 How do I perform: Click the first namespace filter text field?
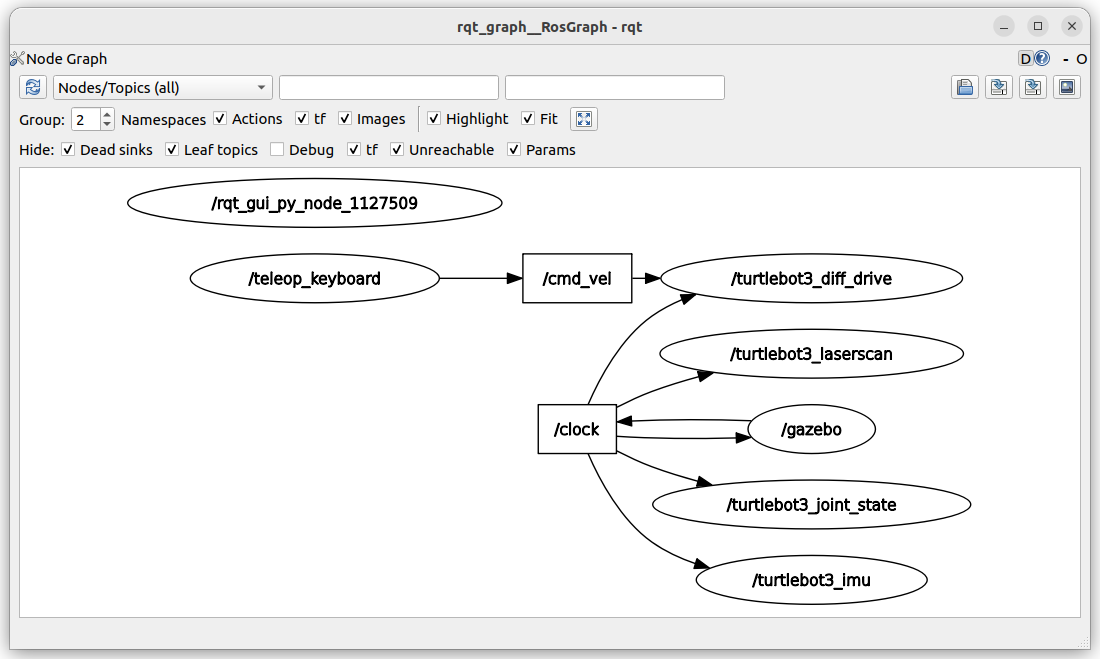click(389, 88)
